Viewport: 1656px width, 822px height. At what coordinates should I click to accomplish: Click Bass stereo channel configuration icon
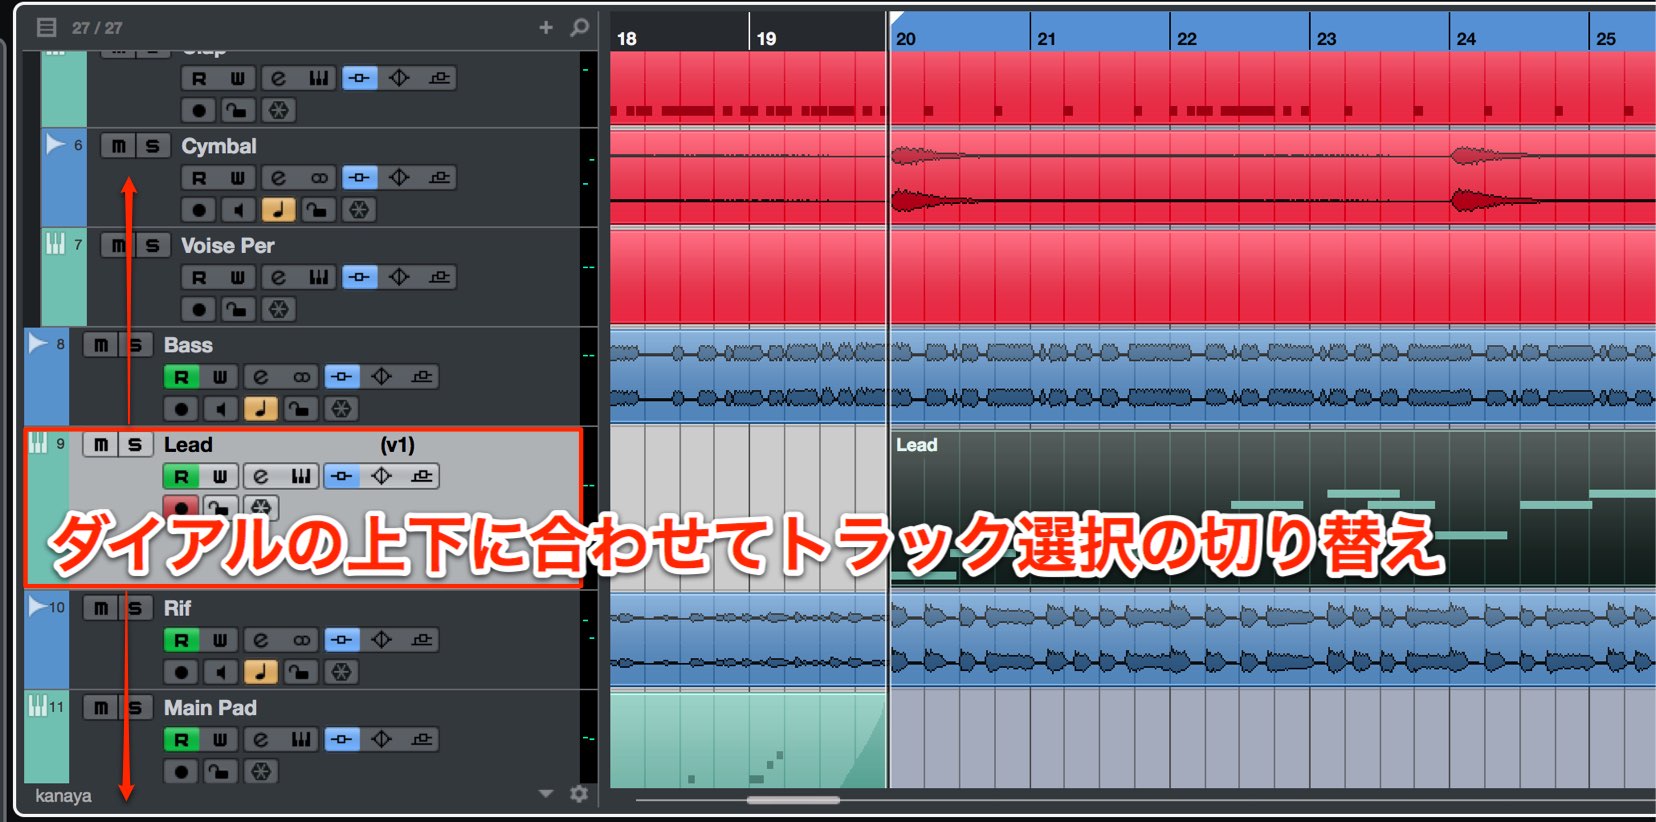301,377
